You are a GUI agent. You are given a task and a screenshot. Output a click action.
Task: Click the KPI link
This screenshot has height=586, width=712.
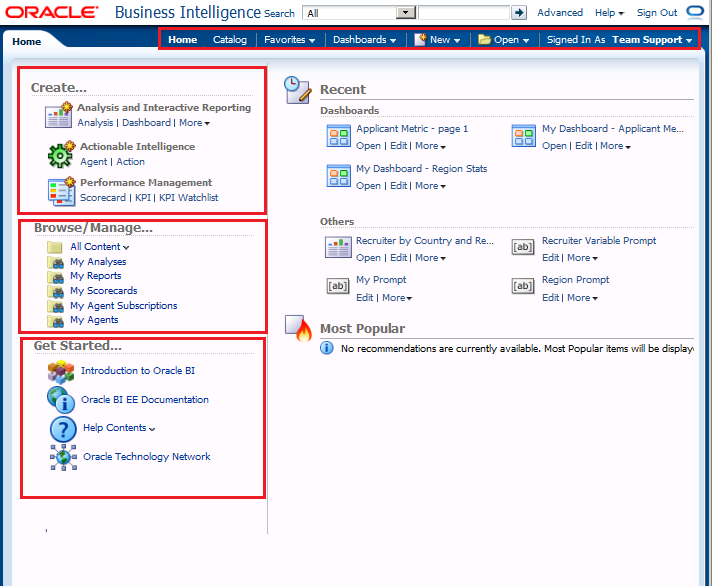143,198
